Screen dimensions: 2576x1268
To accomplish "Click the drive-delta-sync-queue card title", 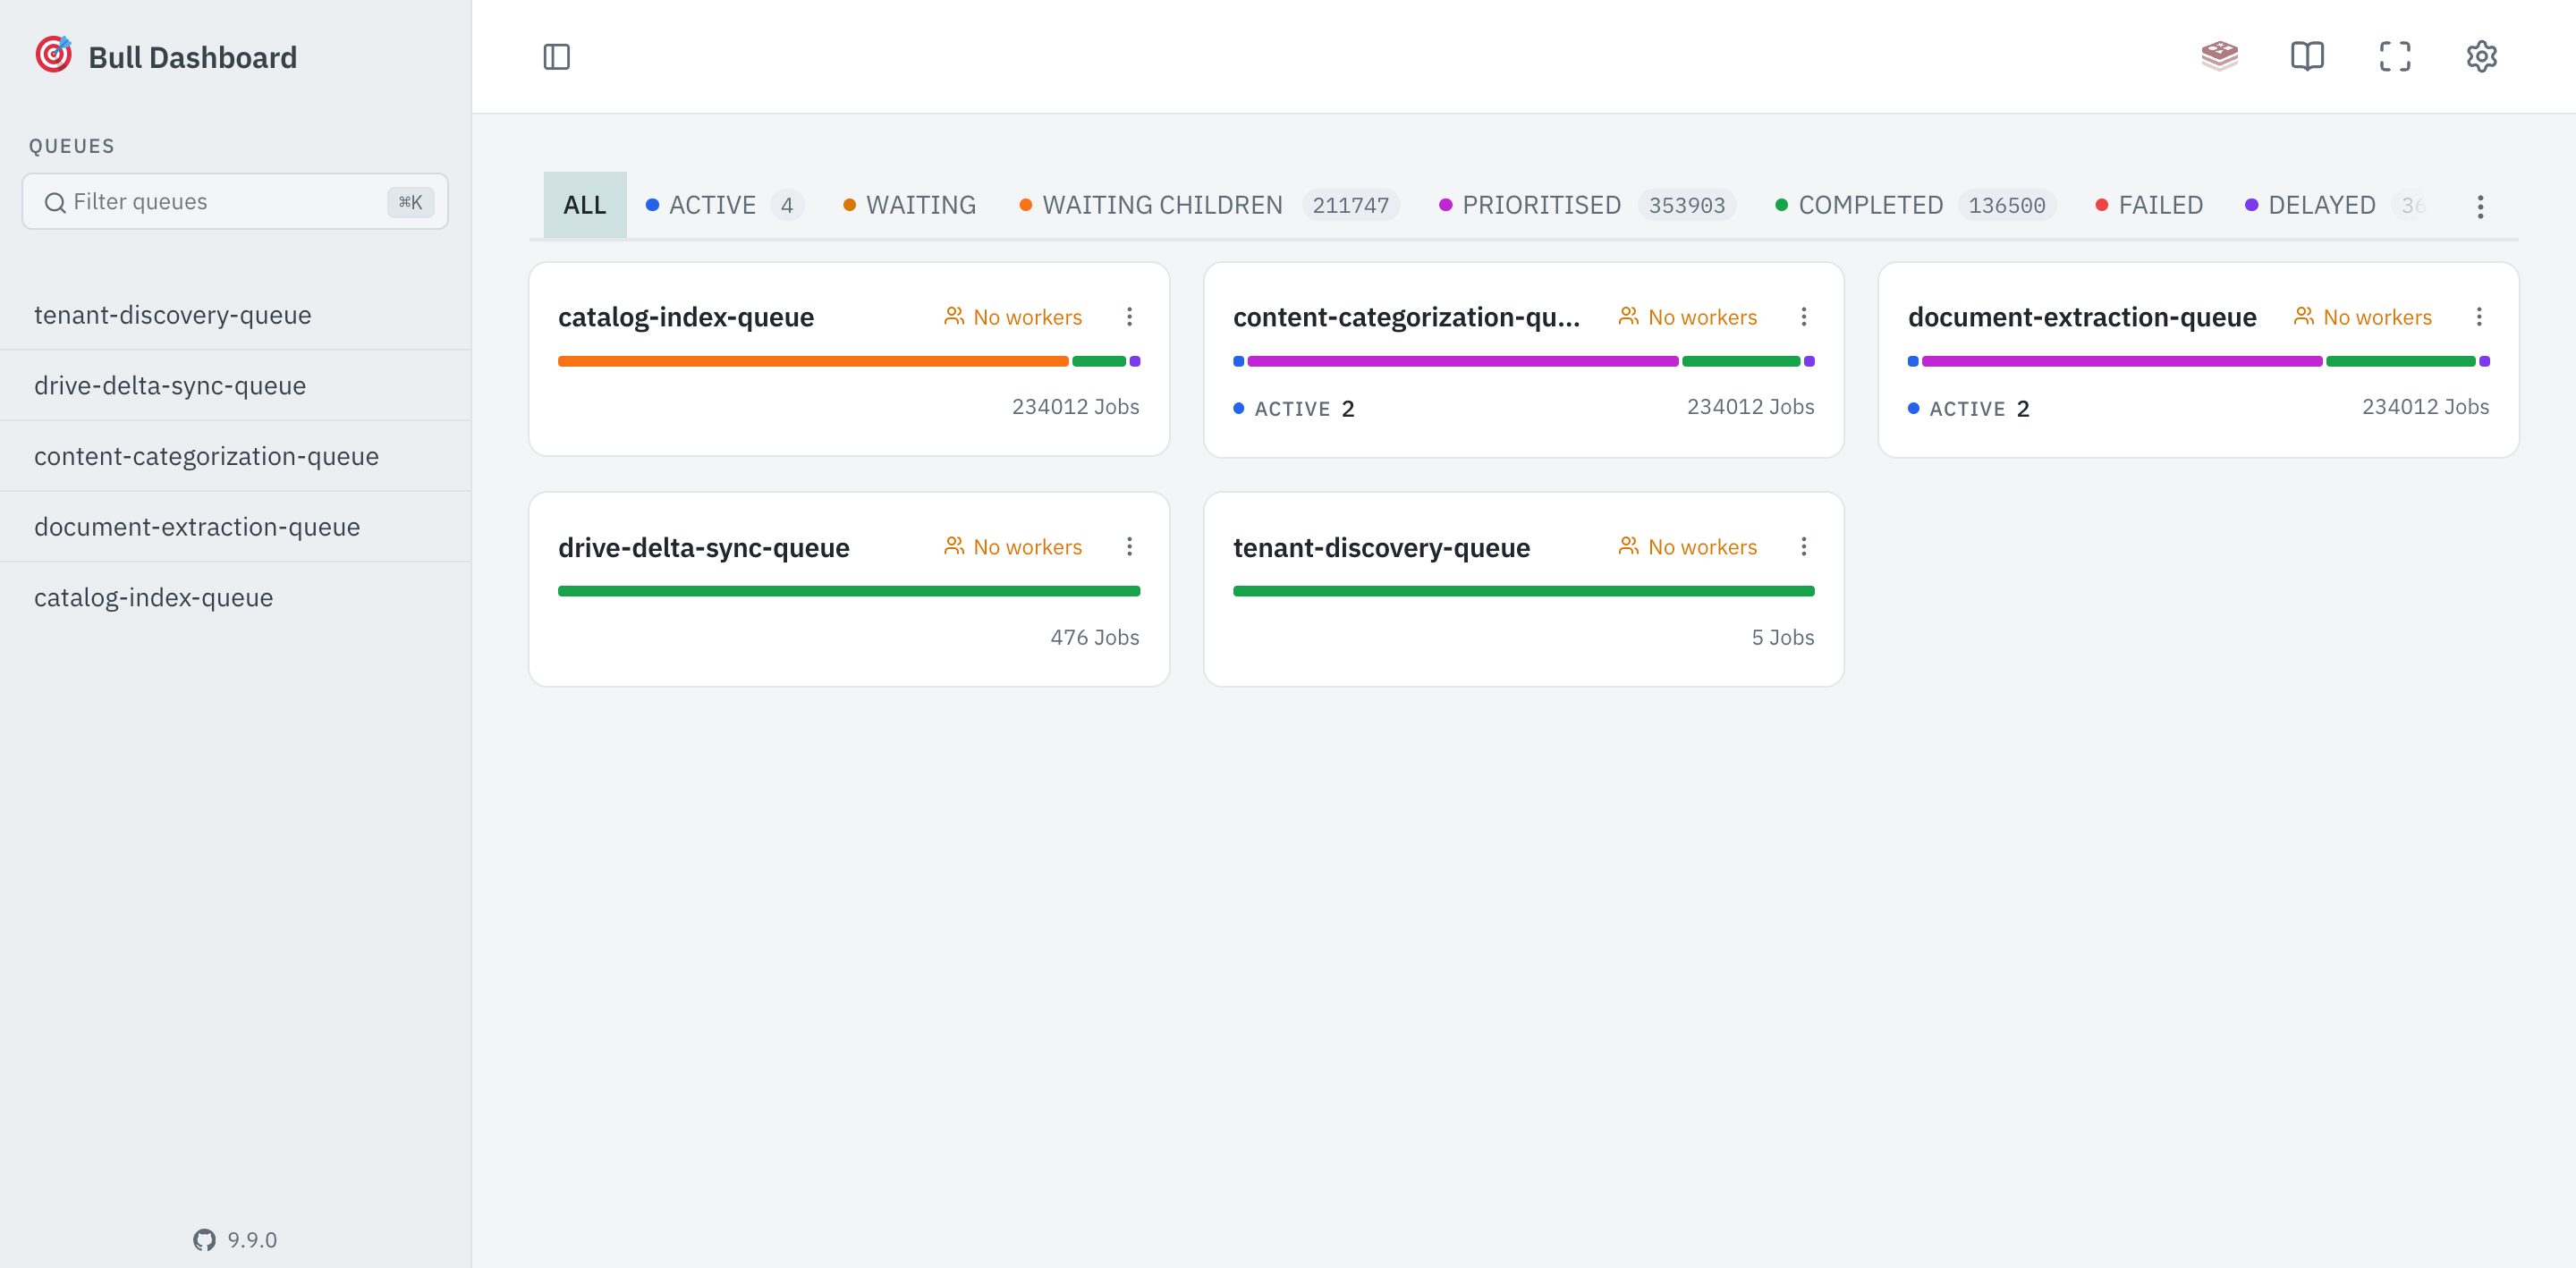I will [x=704, y=547].
